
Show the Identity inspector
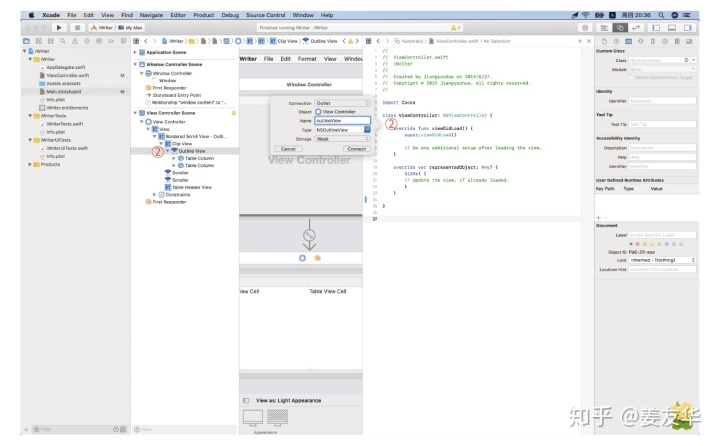629,41
